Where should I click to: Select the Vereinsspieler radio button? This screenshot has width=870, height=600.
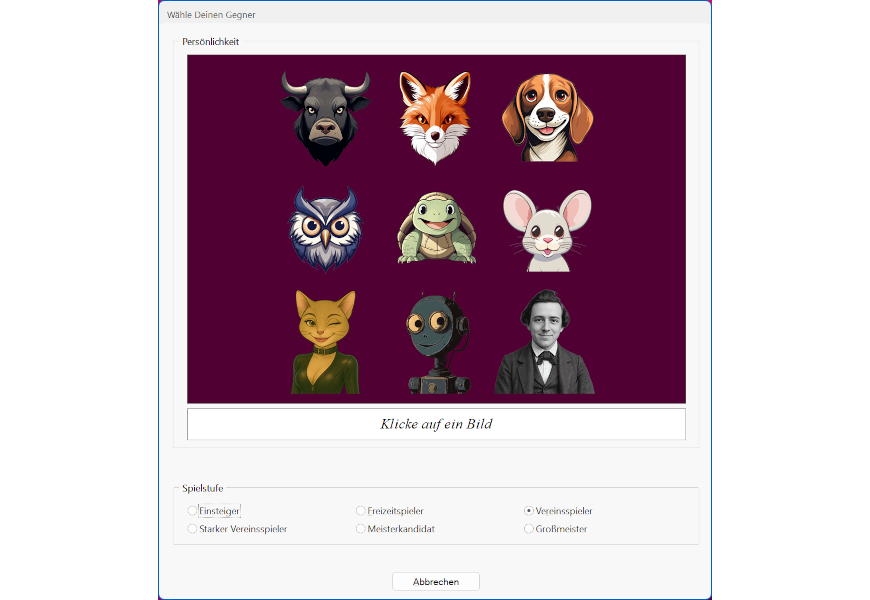tap(528, 510)
